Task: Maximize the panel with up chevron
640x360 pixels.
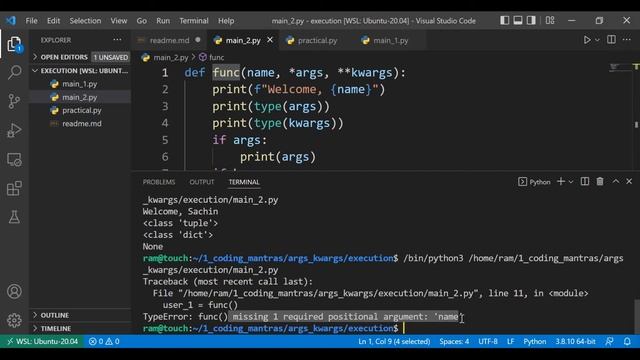Action: tap(616, 182)
